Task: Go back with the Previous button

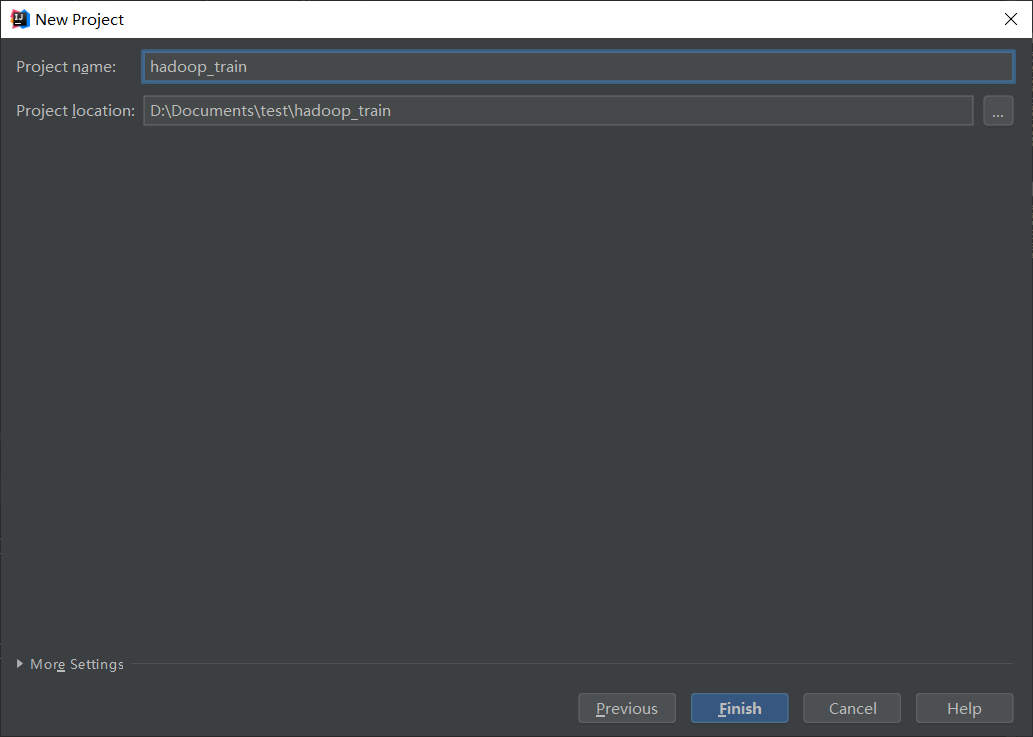Action: 627,708
